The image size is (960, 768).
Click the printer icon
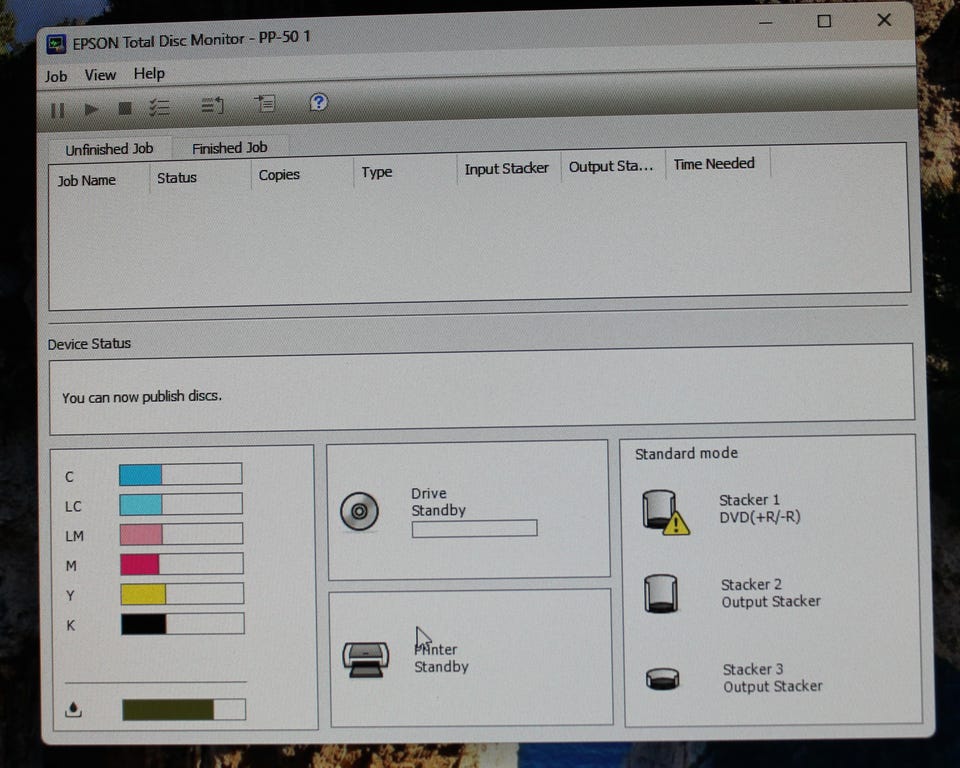[366, 659]
